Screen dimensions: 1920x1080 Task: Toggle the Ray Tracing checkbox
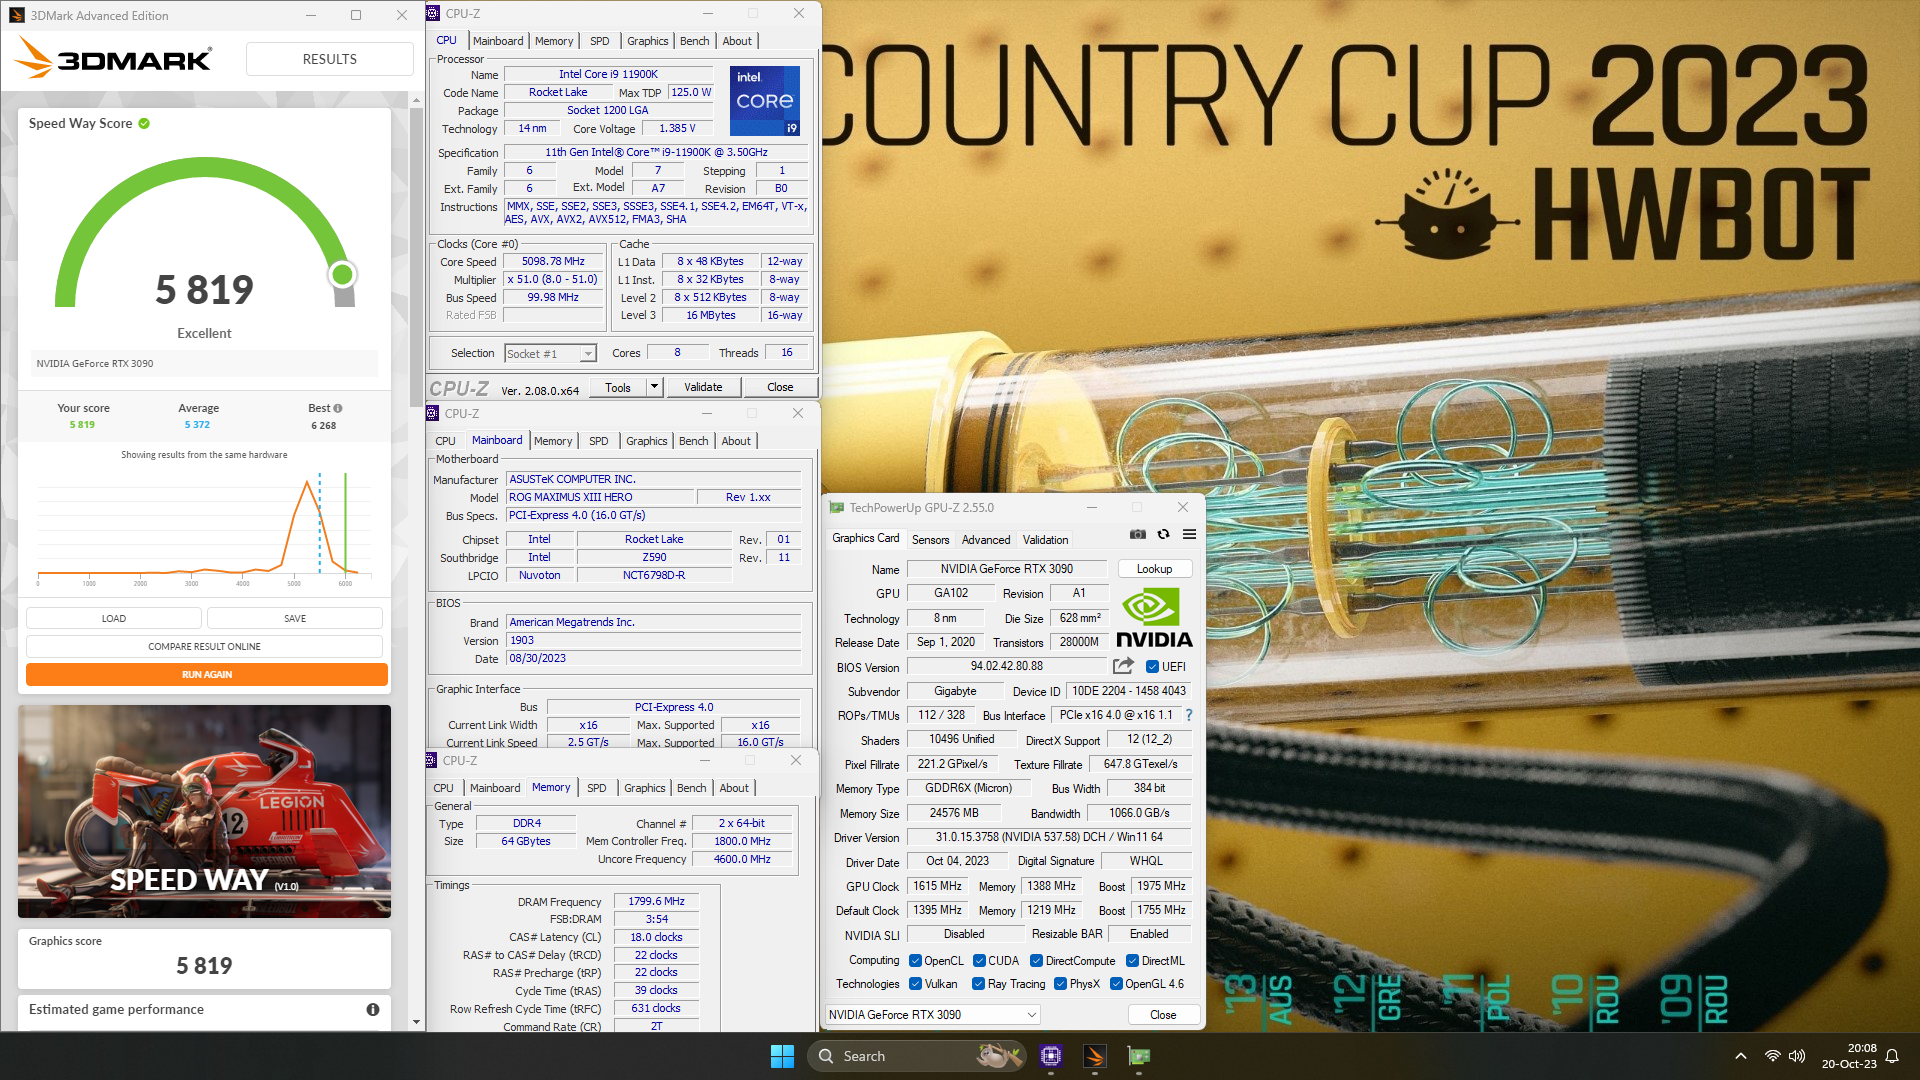(x=979, y=984)
